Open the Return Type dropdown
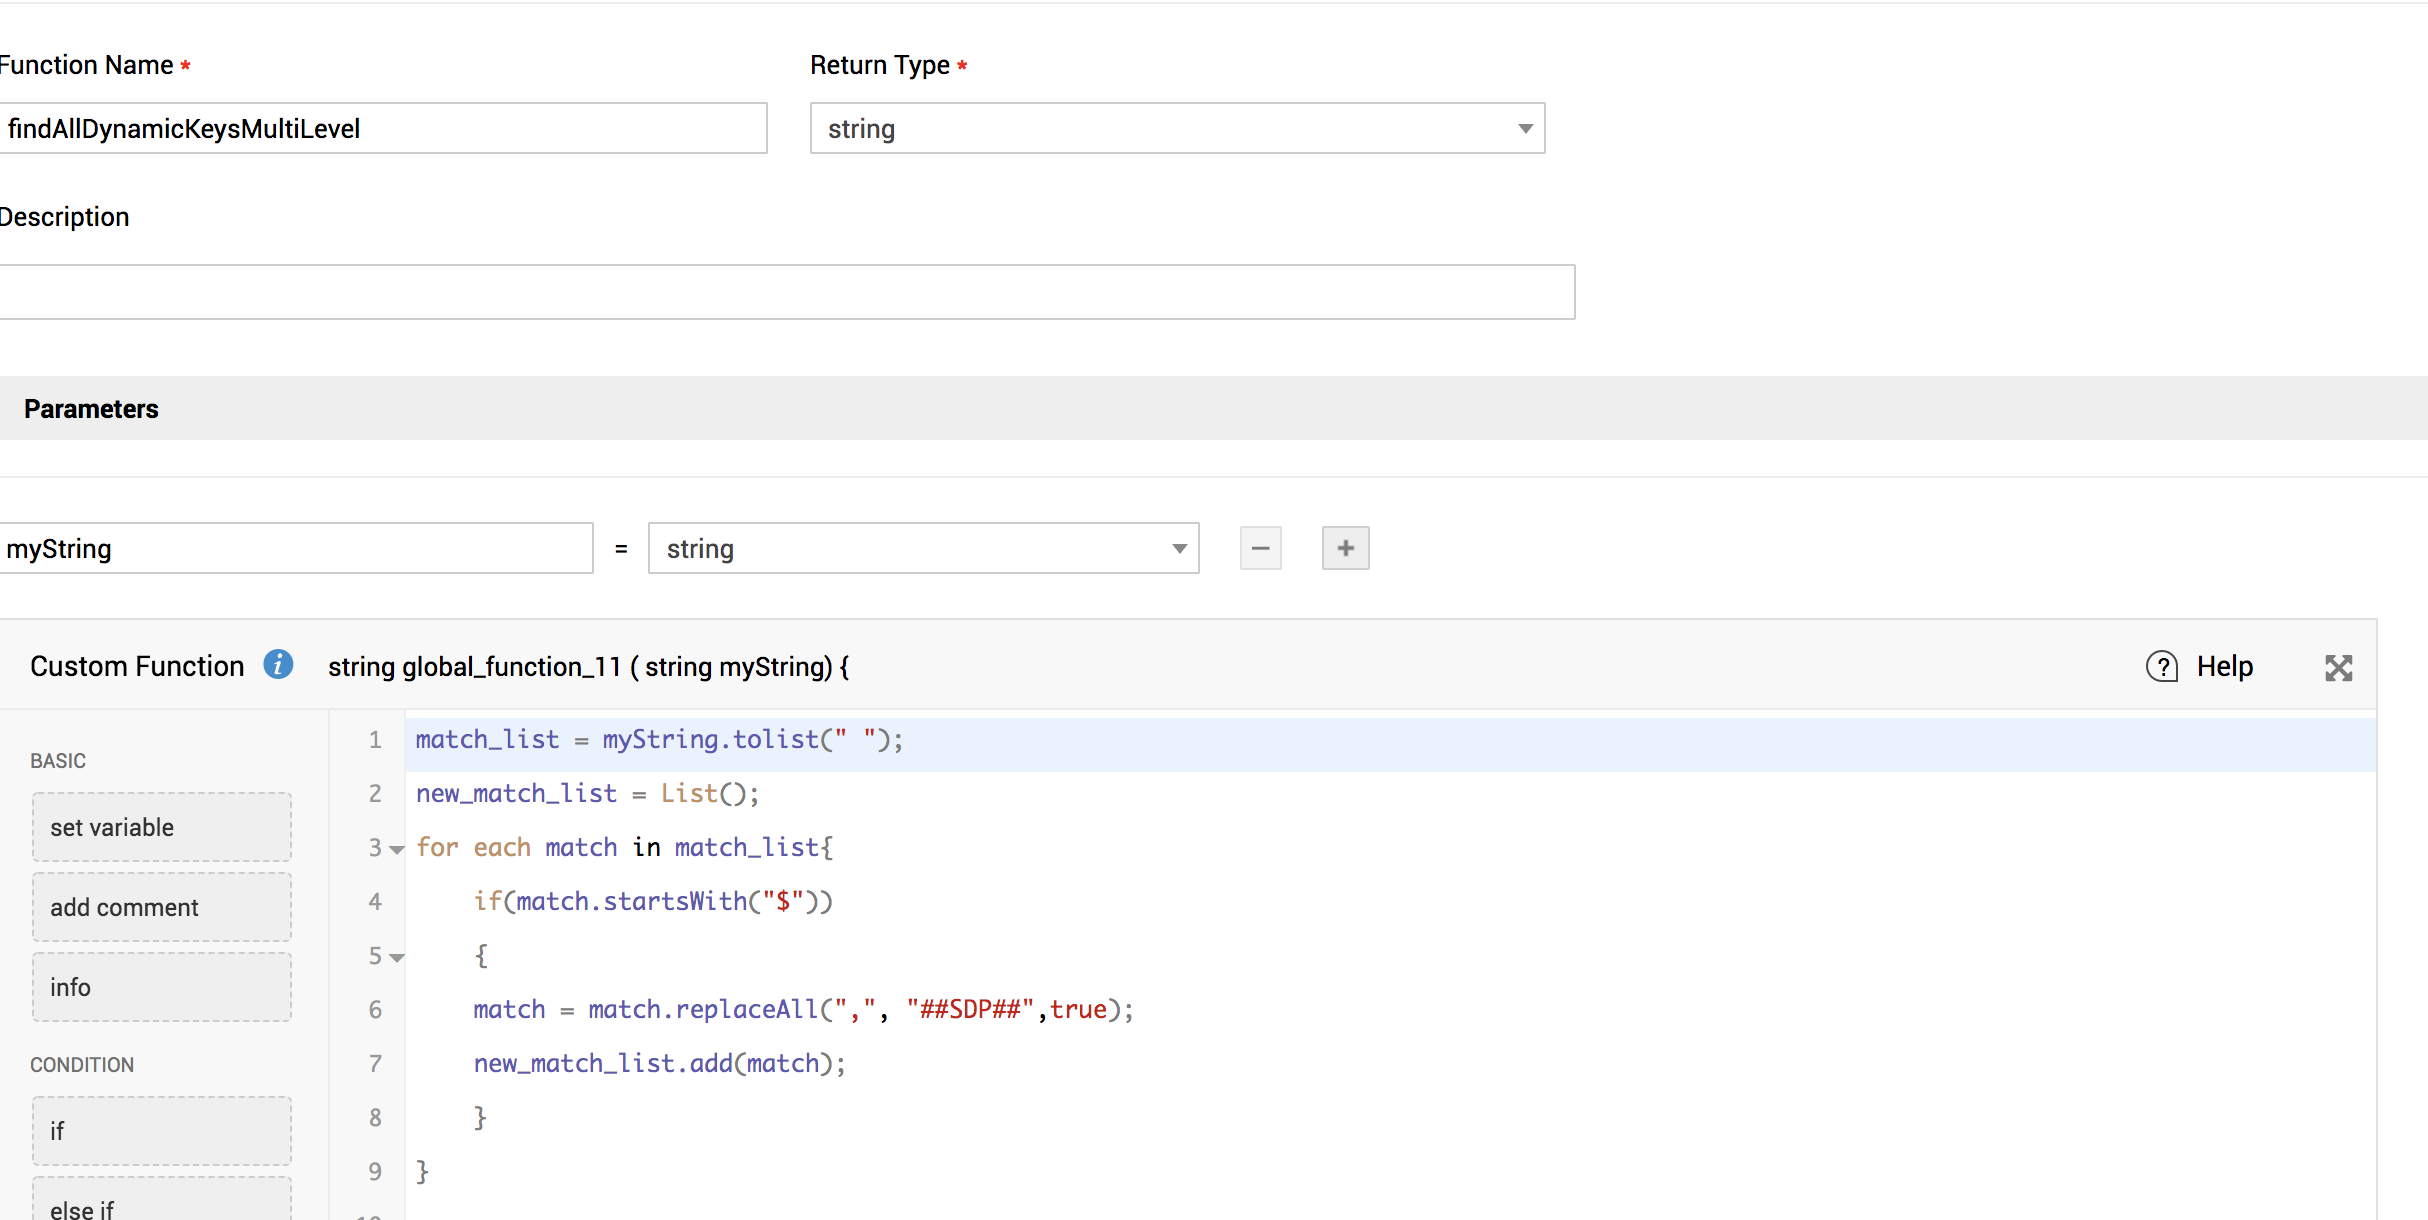The width and height of the screenshot is (2428, 1220). tap(1177, 128)
